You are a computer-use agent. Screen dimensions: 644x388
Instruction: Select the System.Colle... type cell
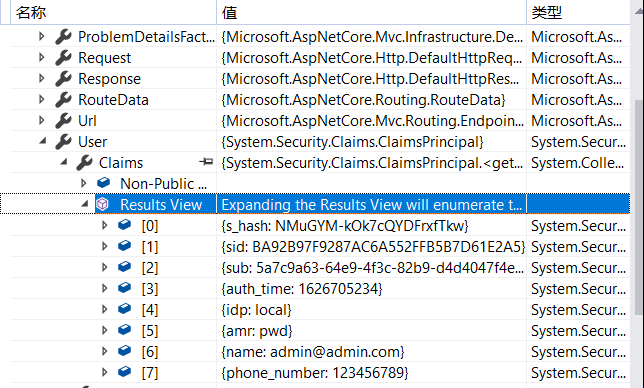point(577,163)
